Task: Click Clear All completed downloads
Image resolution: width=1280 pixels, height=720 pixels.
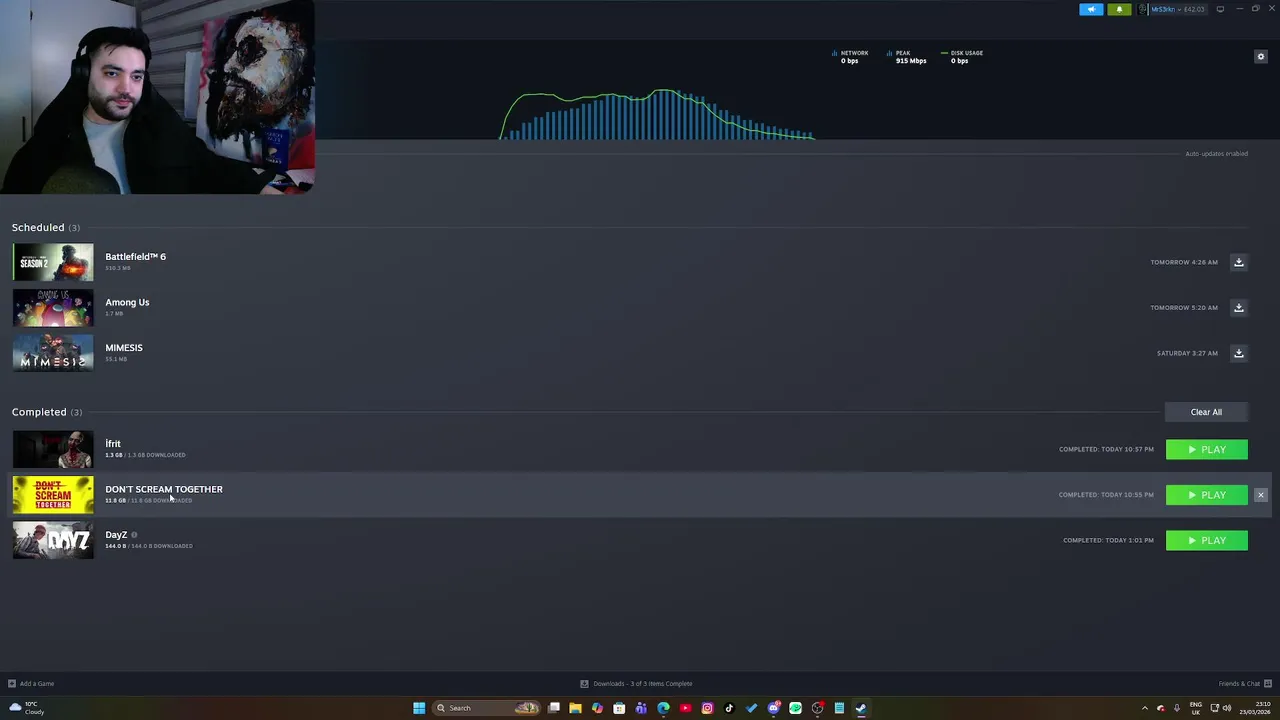Action: tap(1206, 412)
